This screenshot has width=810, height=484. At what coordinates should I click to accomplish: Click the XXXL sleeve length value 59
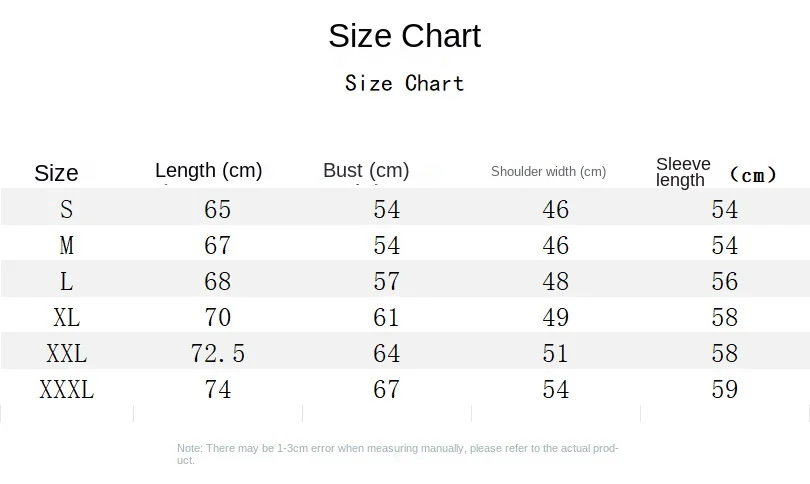[724, 389]
